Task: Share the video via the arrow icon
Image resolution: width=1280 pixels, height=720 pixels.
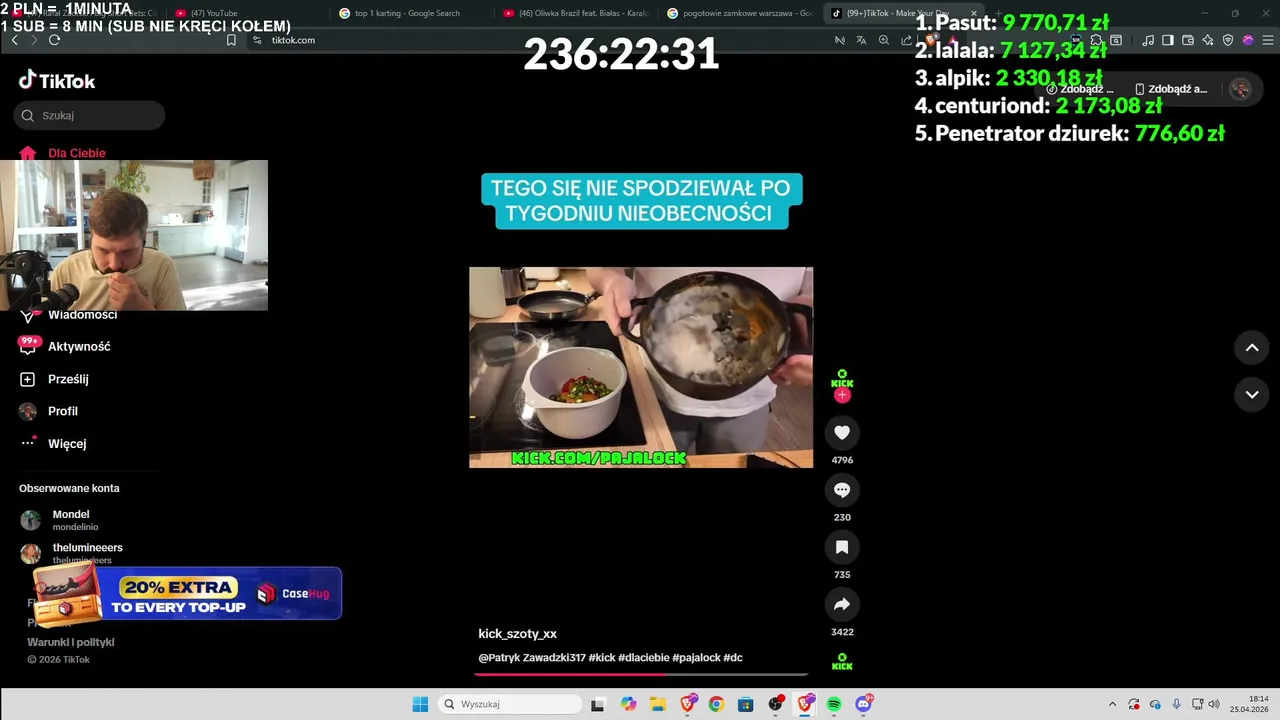Action: coord(842,604)
